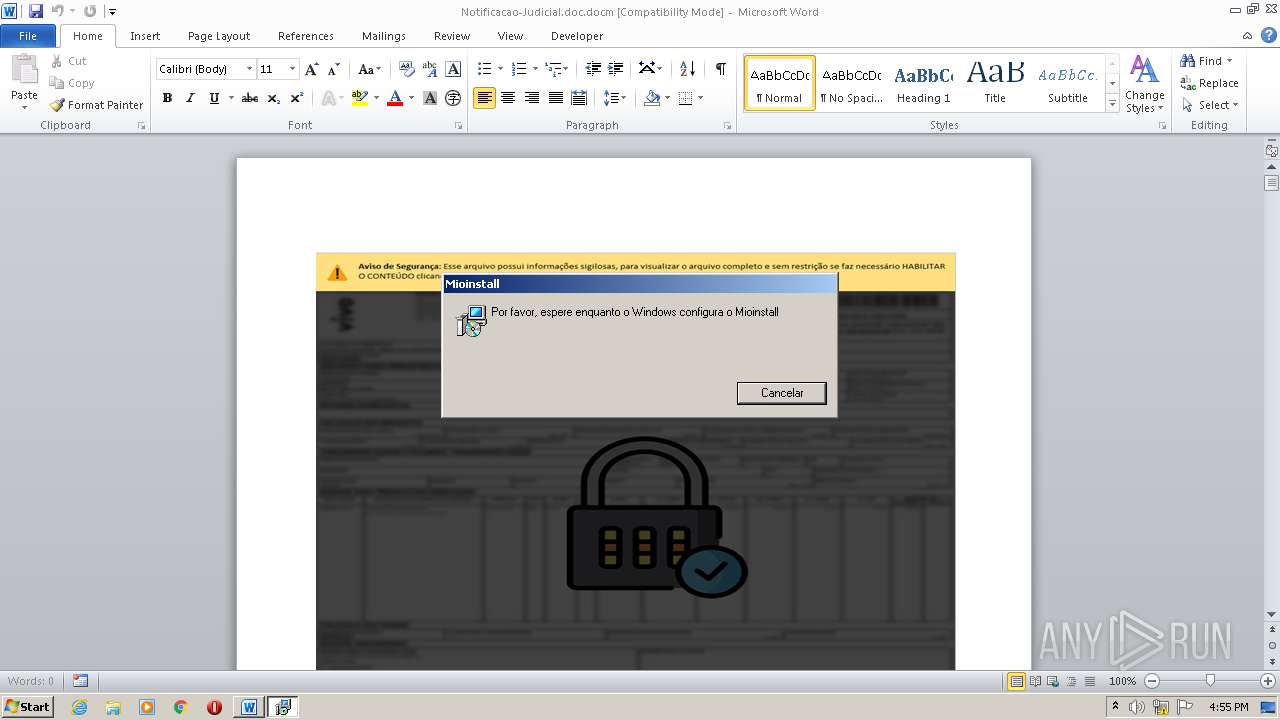Click the Bullets list icon
Image resolution: width=1280 pixels, height=720 pixels.
(x=484, y=69)
